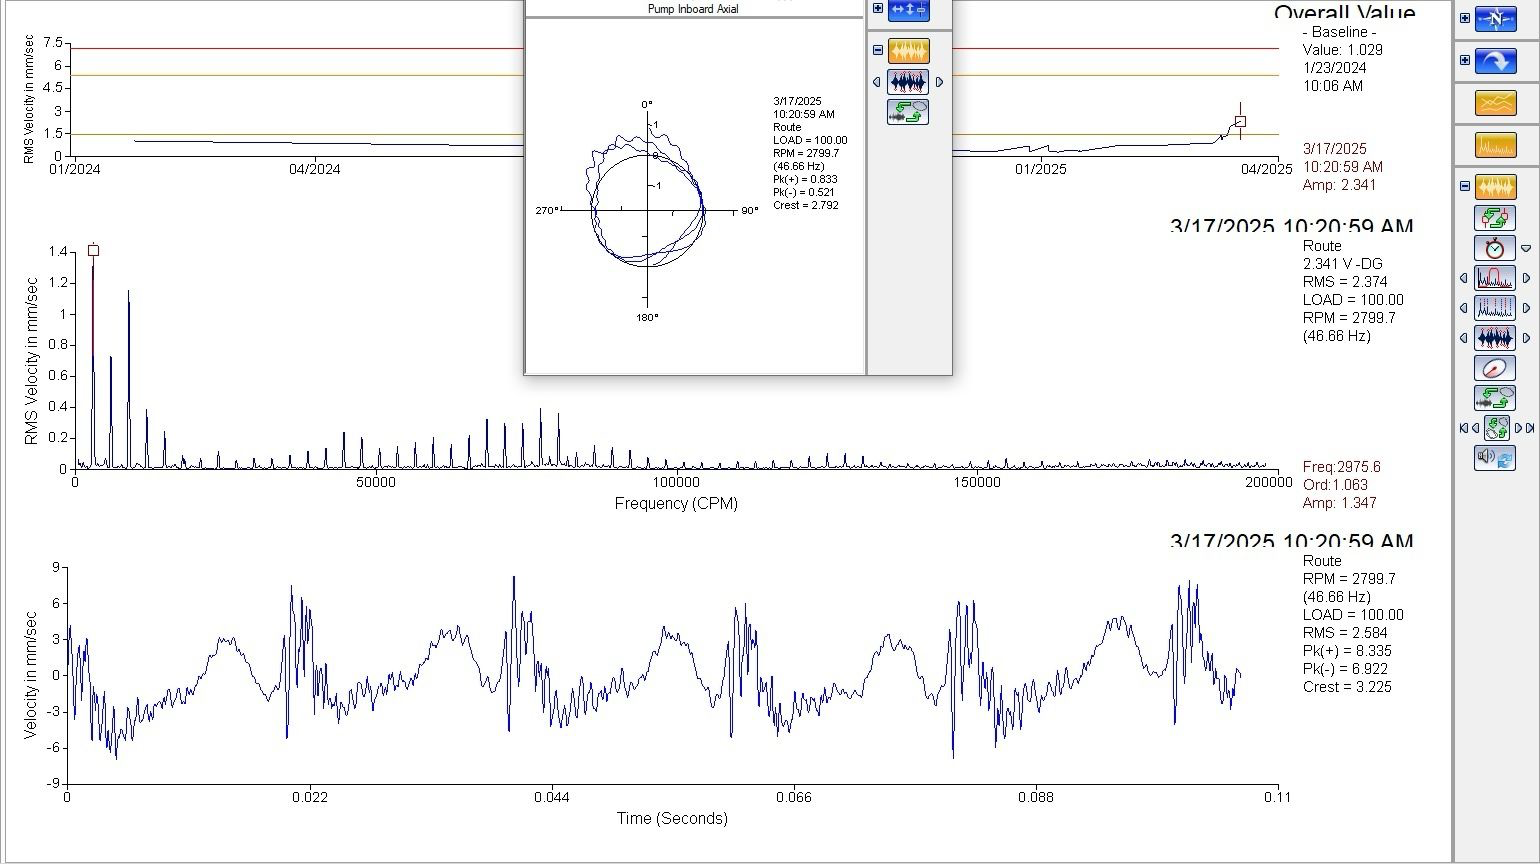Click the dial gauge icon
The image size is (1540, 864).
click(1495, 368)
